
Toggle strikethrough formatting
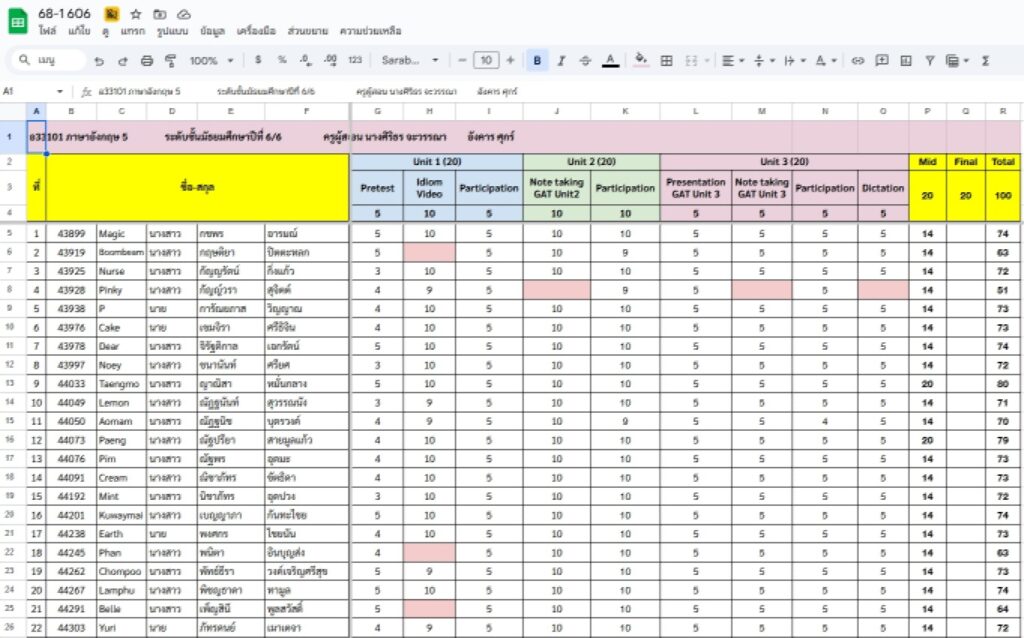click(x=585, y=61)
